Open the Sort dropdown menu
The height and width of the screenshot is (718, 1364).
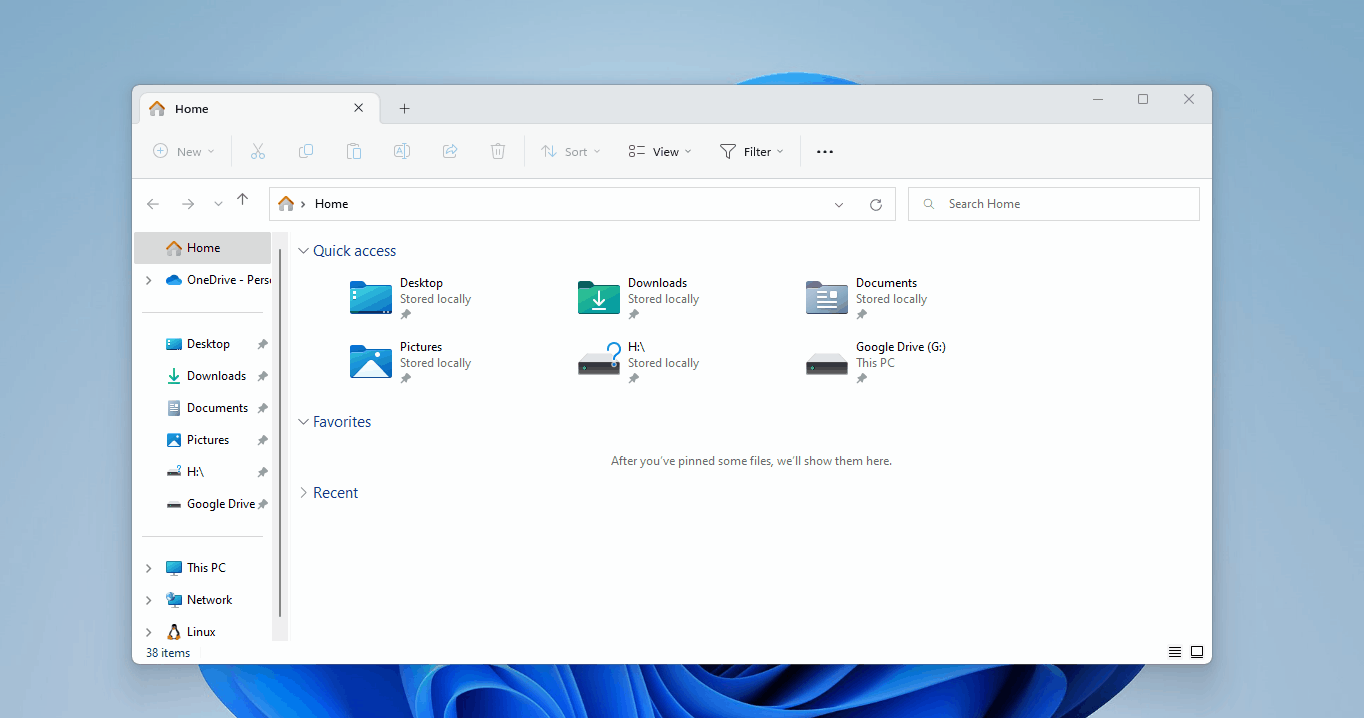tap(571, 152)
